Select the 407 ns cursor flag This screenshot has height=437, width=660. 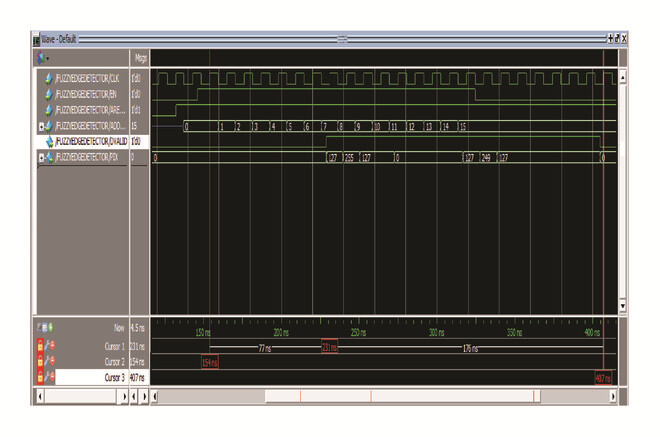tap(603, 378)
